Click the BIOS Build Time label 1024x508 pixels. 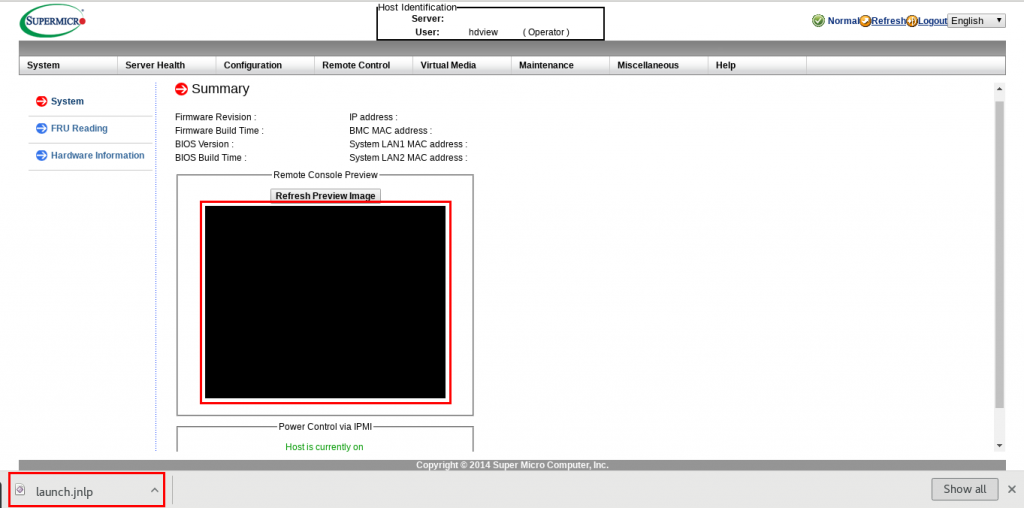(x=211, y=157)
